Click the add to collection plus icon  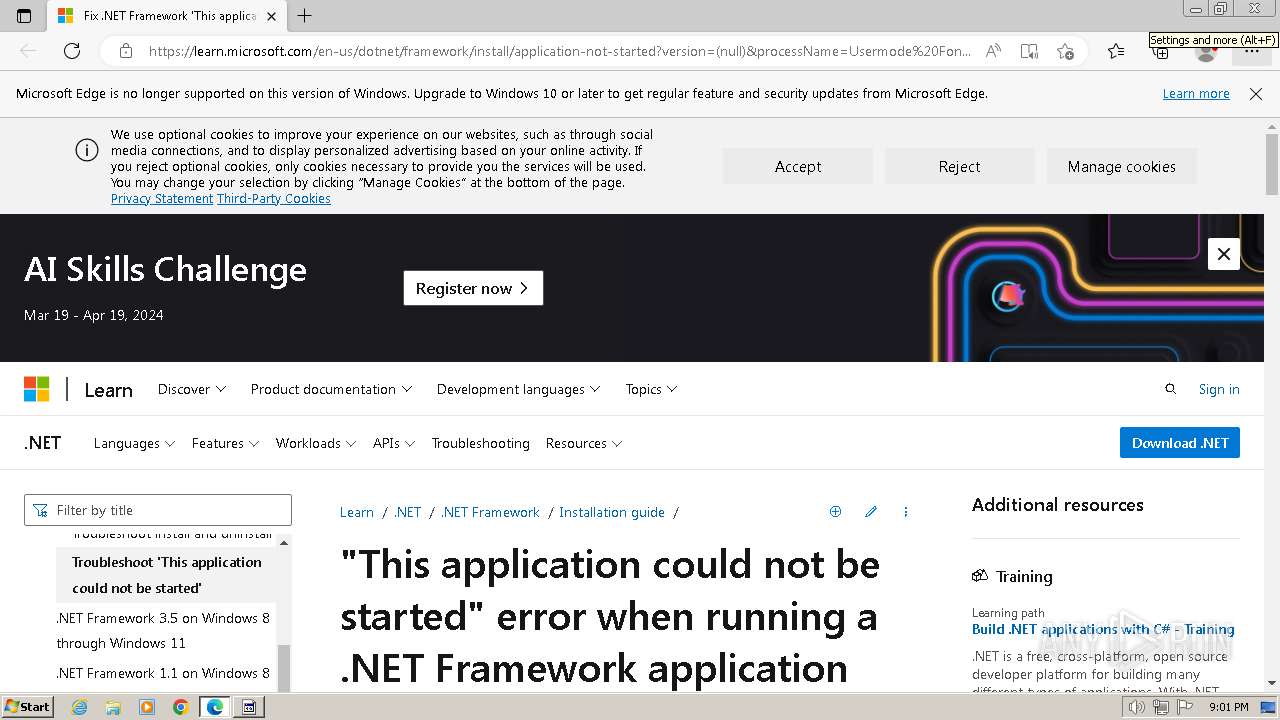(x=835, y=511)
